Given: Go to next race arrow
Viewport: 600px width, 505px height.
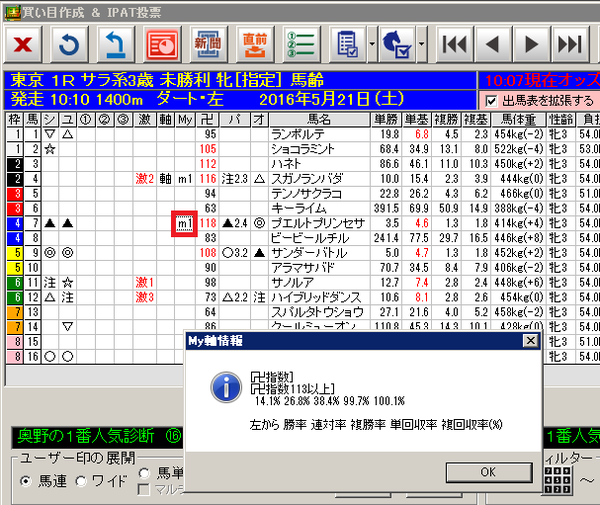Looking at the screenshot, I should coord(532,44).
